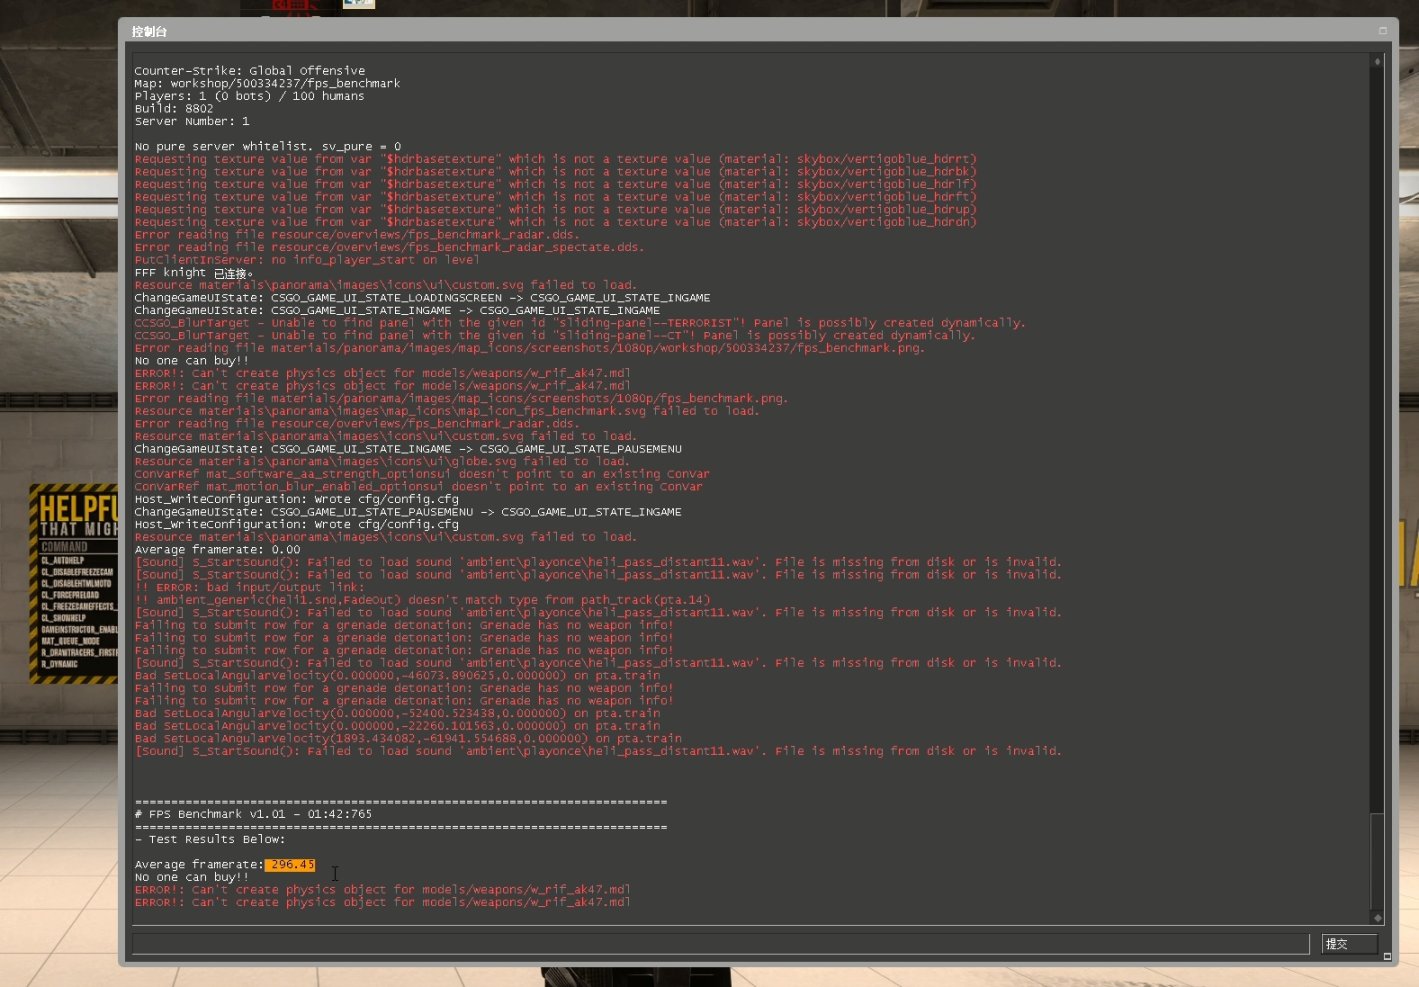Click the skybox/vertigoblue_hdrbk warning line

(556, 172)
